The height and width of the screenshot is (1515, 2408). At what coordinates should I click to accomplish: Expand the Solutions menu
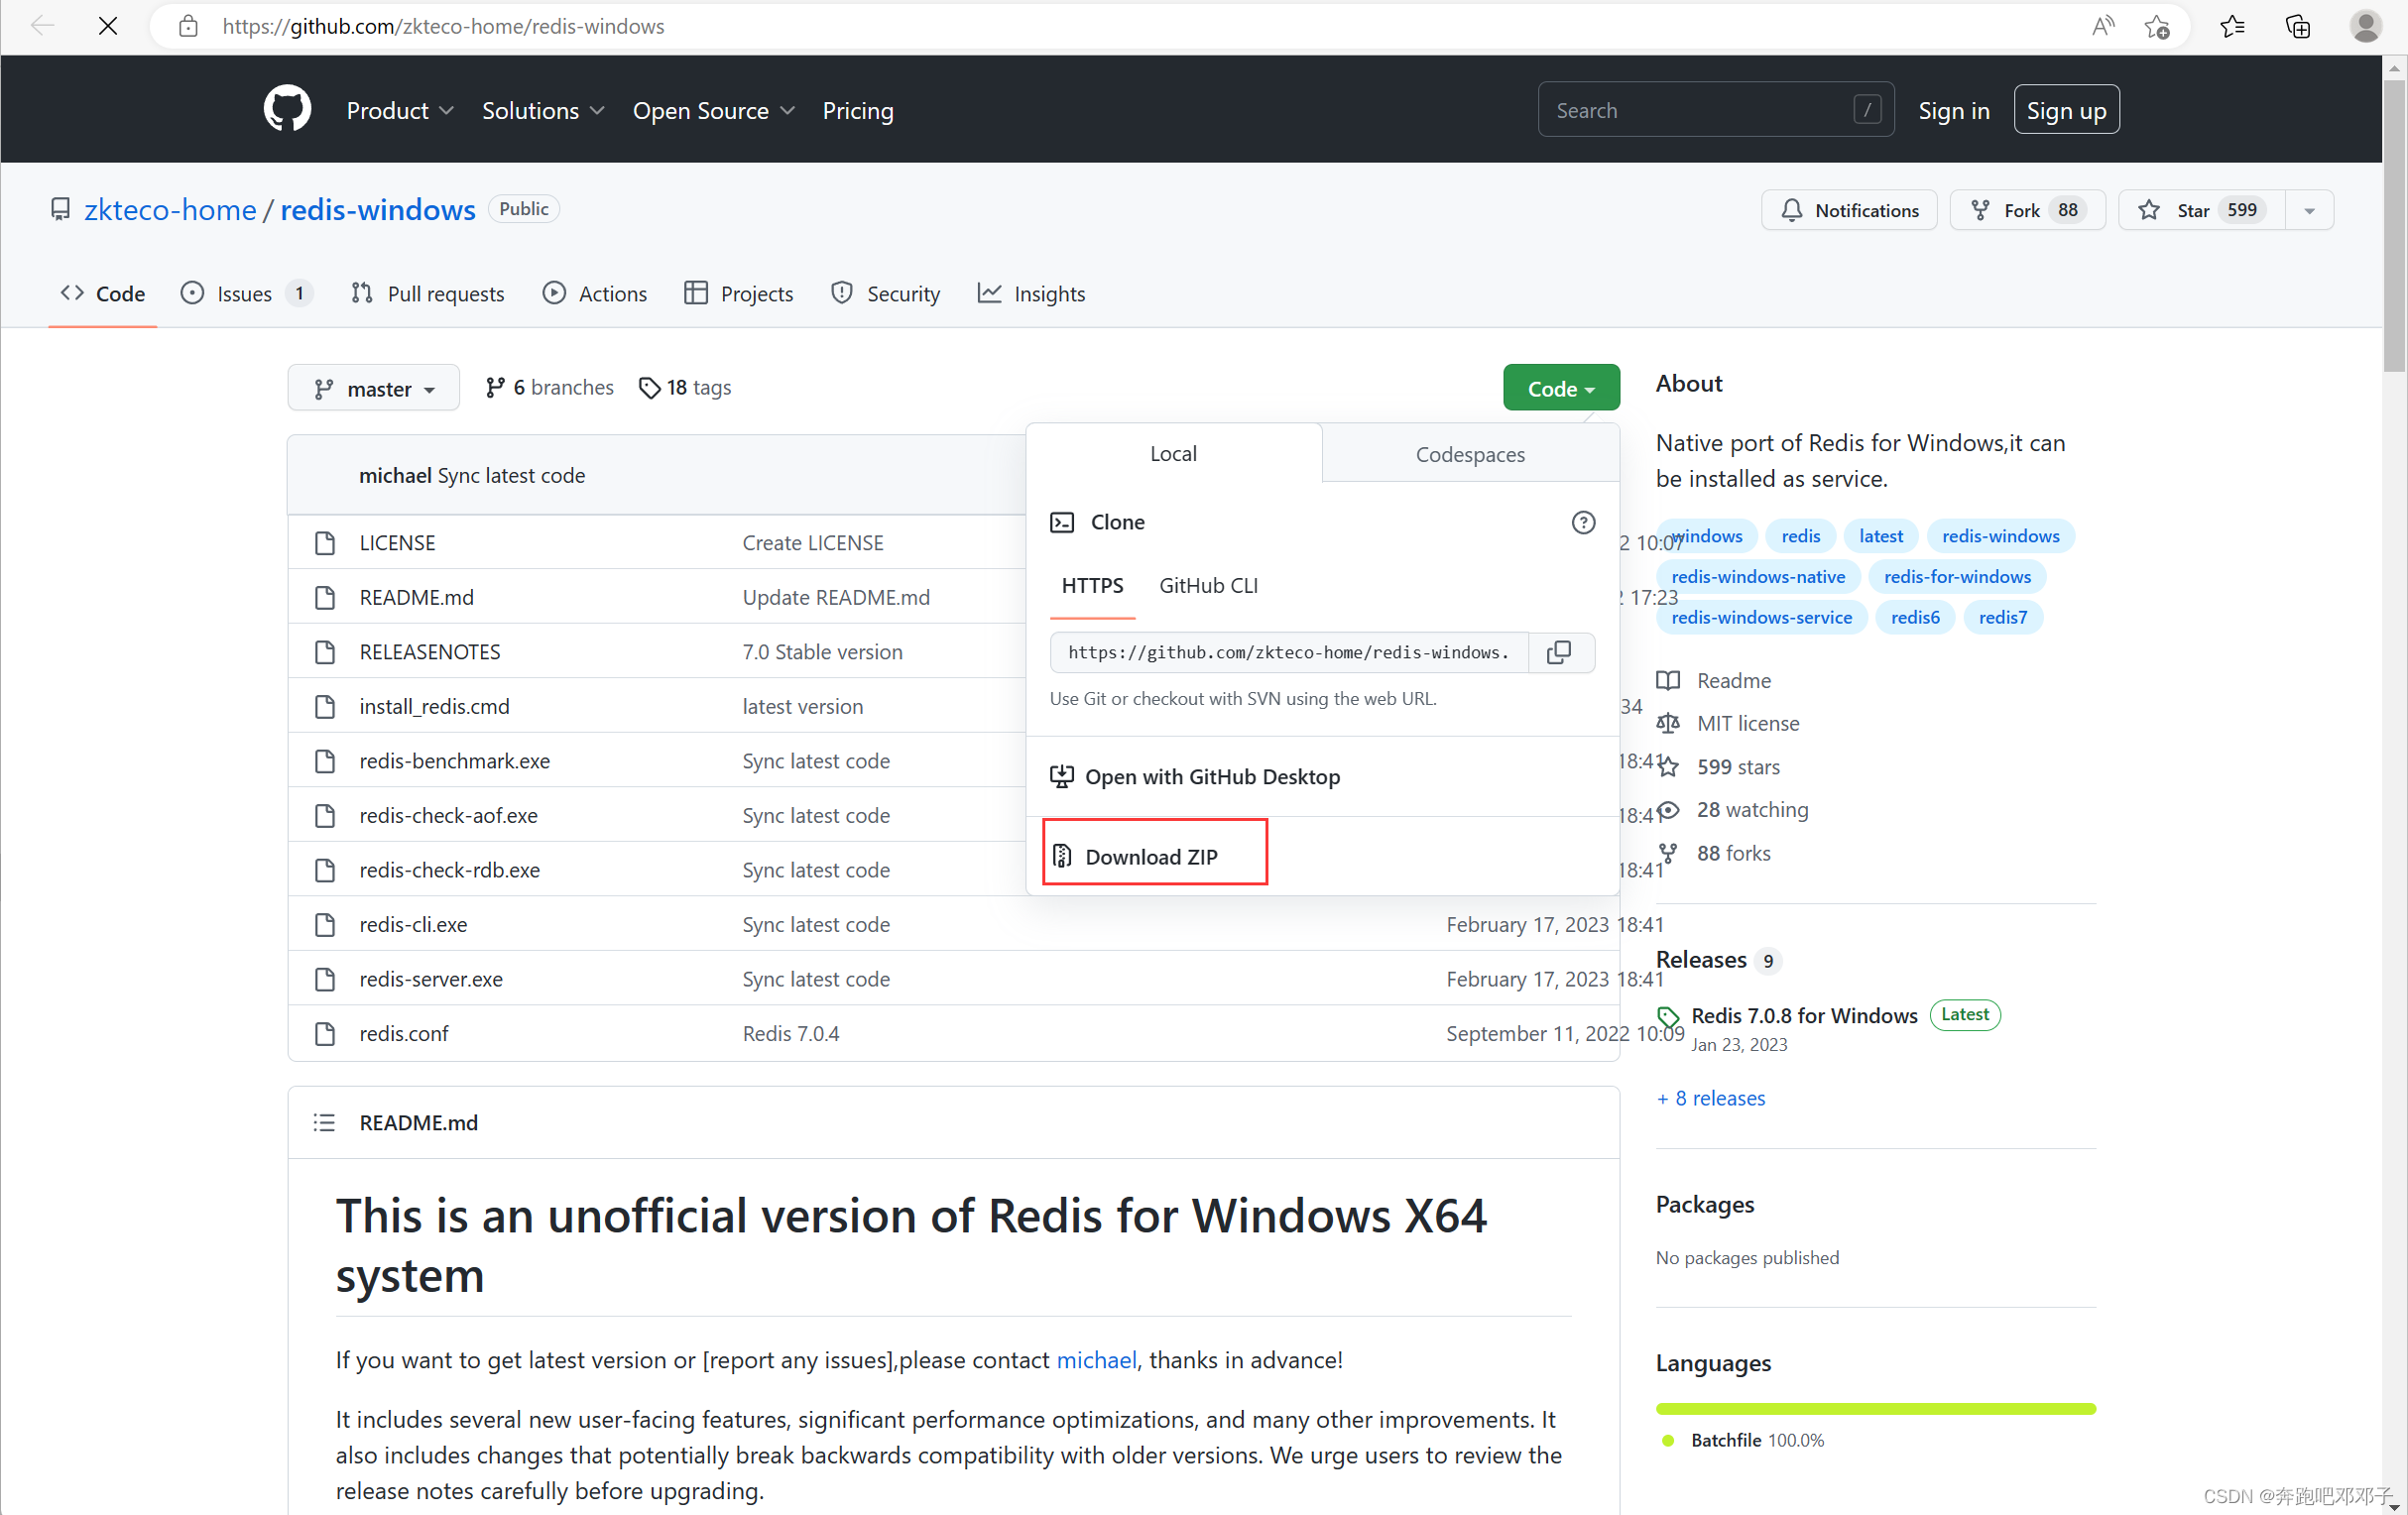pos(543,110)
